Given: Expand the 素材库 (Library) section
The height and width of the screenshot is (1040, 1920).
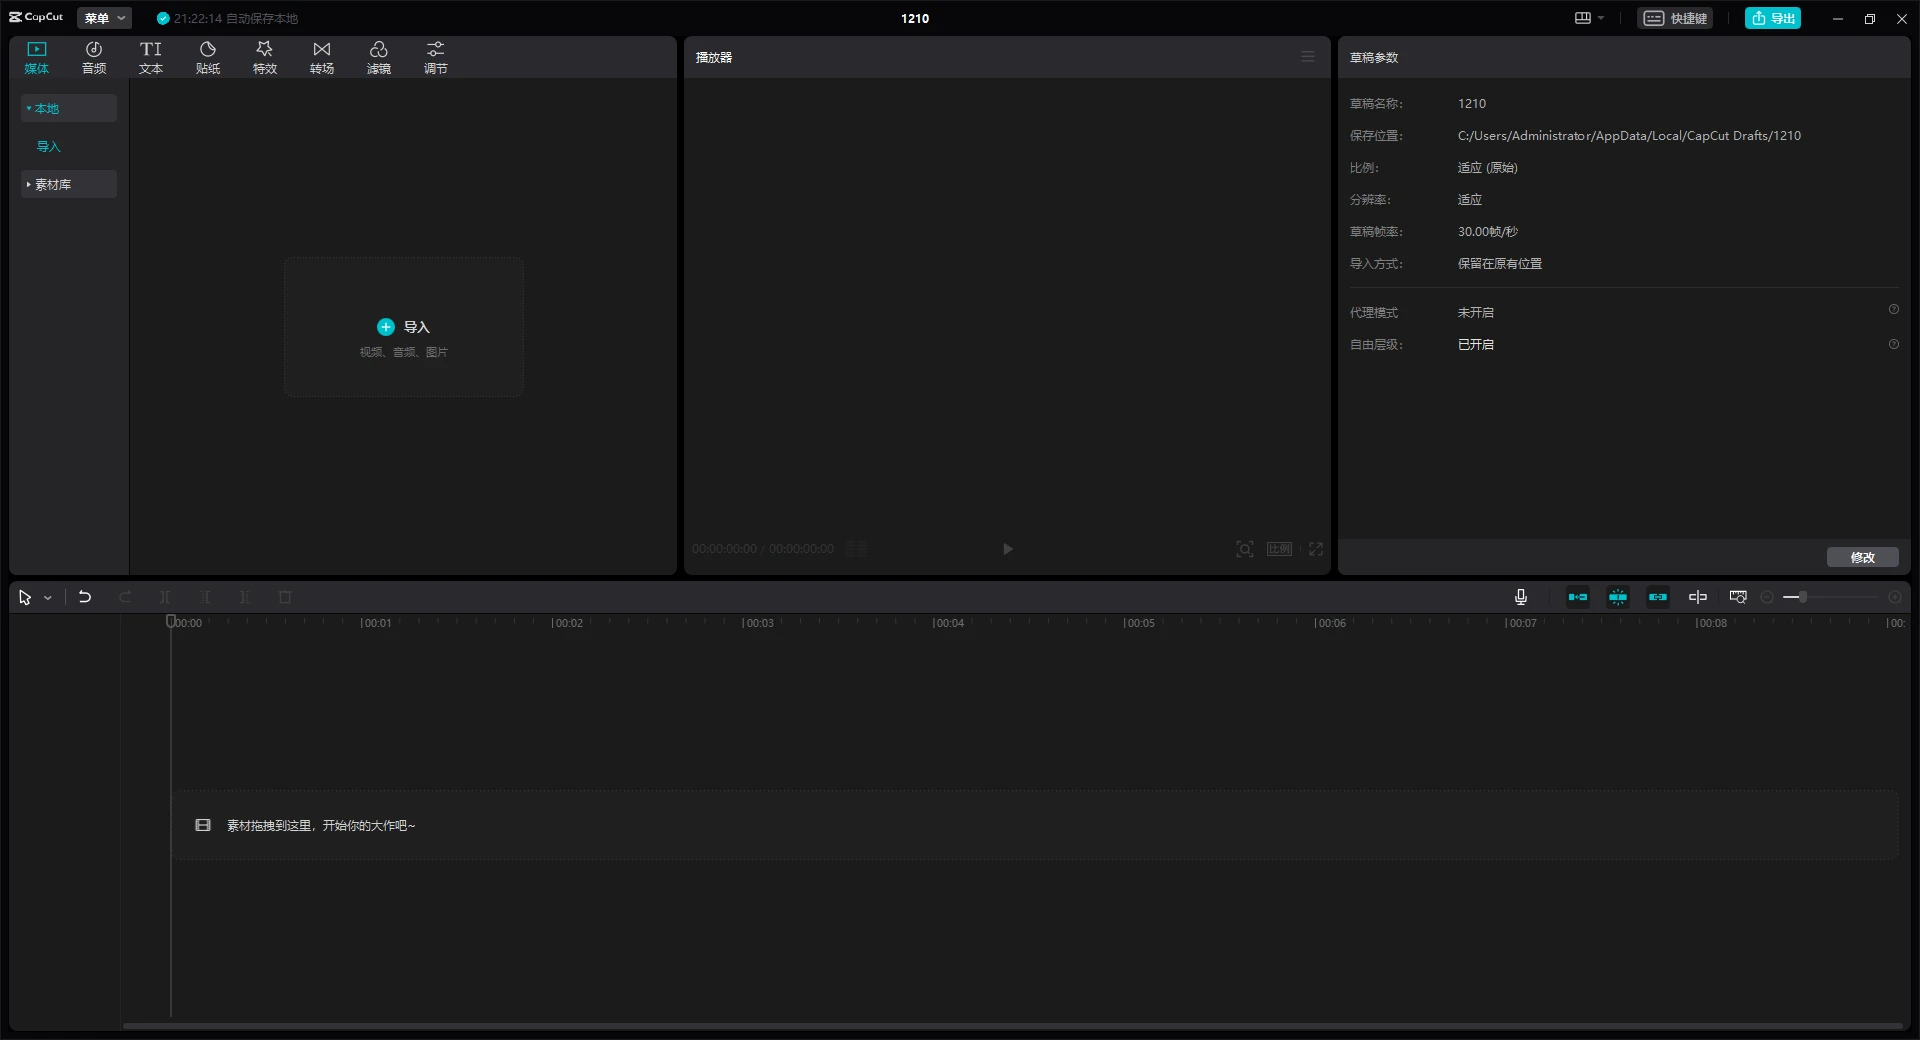Looking at the screenshot, I should 69,184.
